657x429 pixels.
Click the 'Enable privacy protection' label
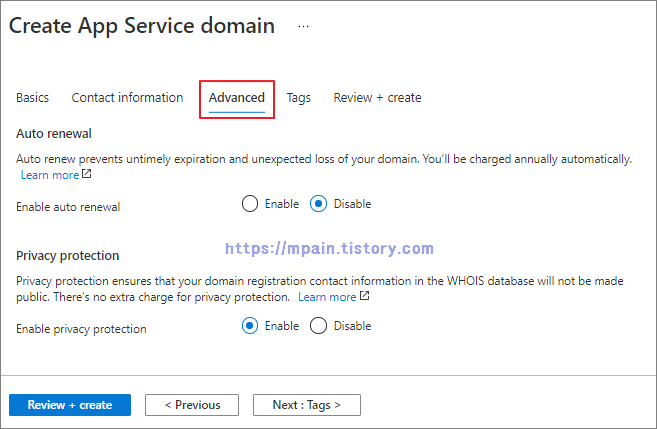tap(81, 329)
